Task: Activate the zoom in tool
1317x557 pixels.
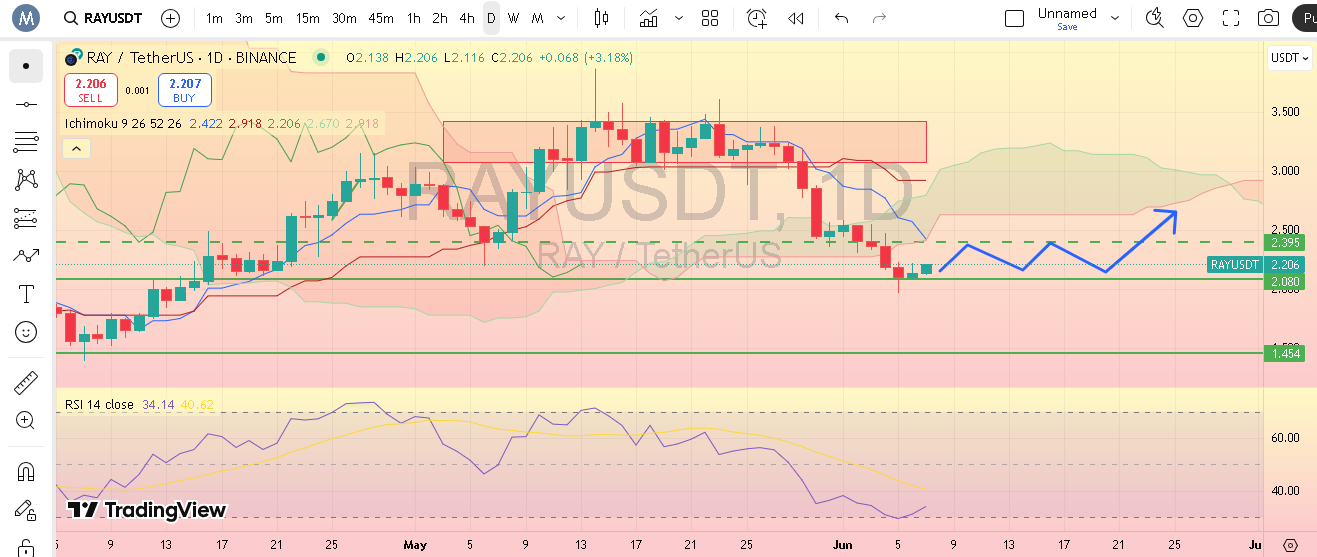Action: tap(26, 420)
